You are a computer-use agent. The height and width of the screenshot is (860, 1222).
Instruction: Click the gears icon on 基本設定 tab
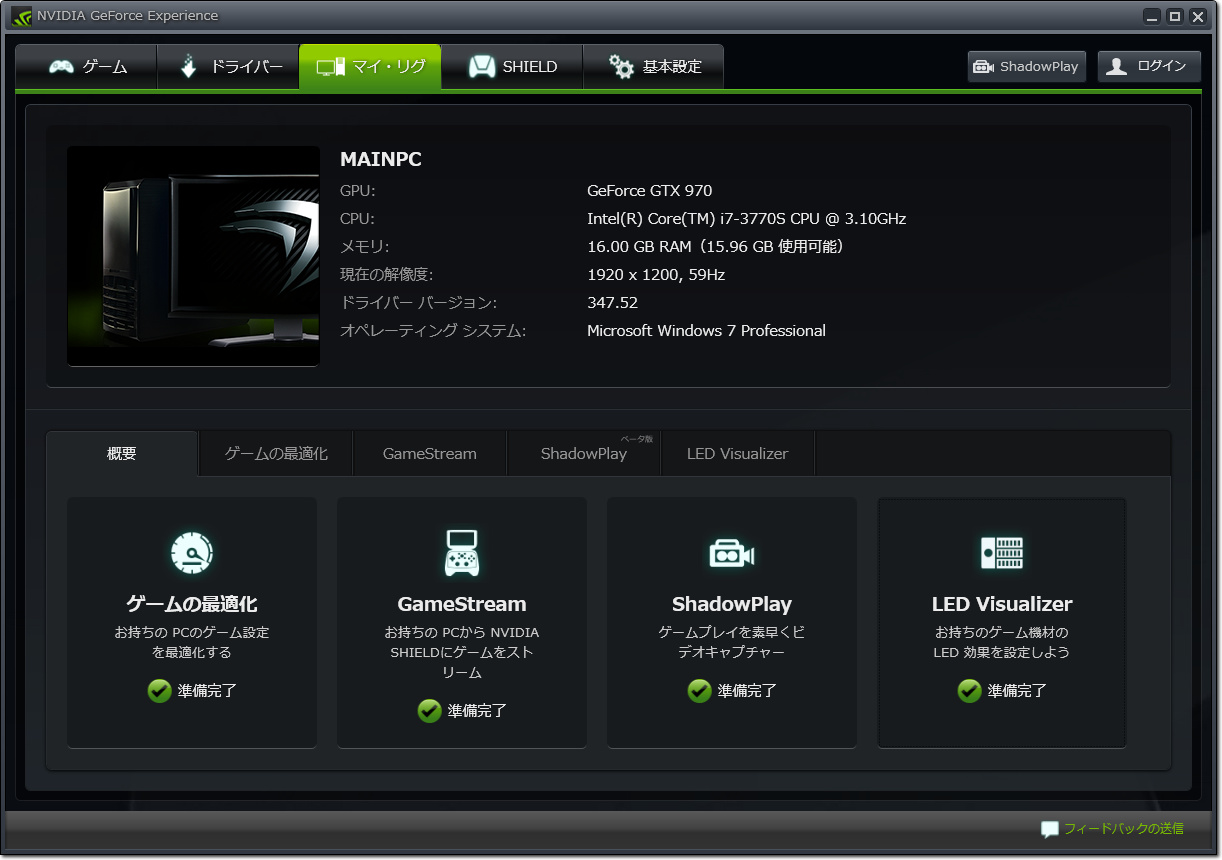[622, 67]
